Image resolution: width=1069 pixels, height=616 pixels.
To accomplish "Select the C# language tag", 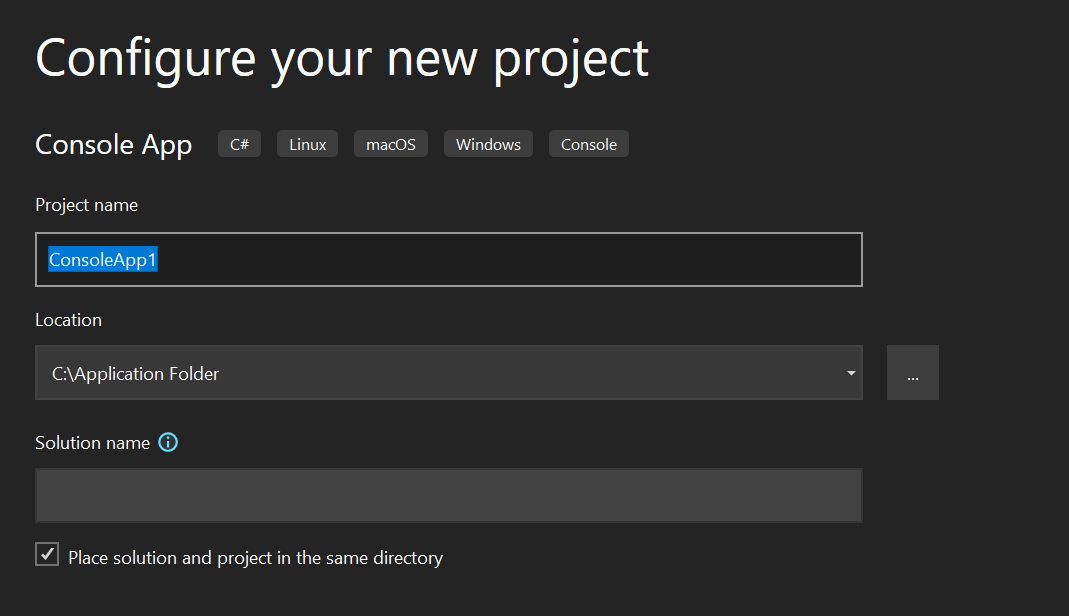I will pyautogui.click(x=239, y=143).
